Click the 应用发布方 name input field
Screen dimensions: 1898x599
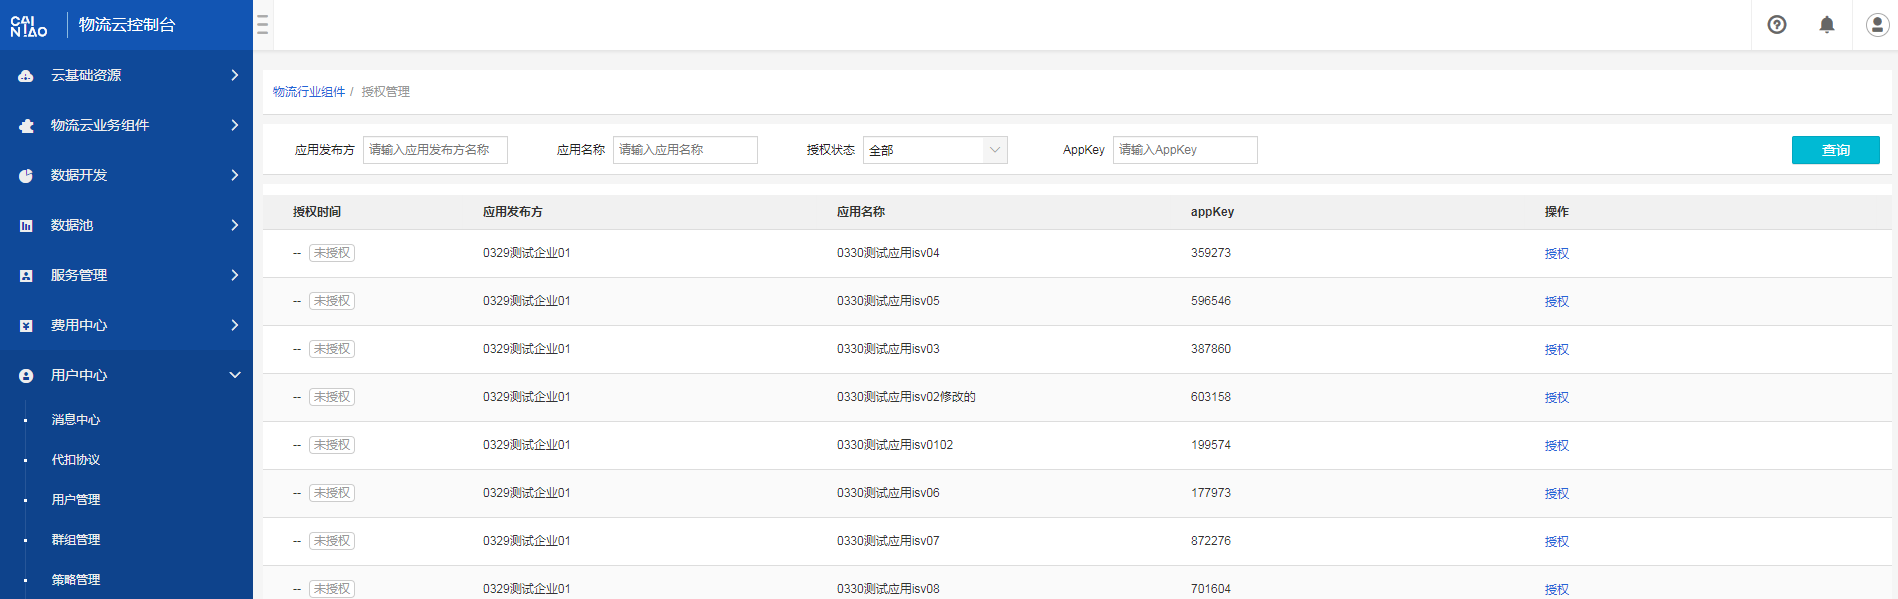[x=435, y=150]
